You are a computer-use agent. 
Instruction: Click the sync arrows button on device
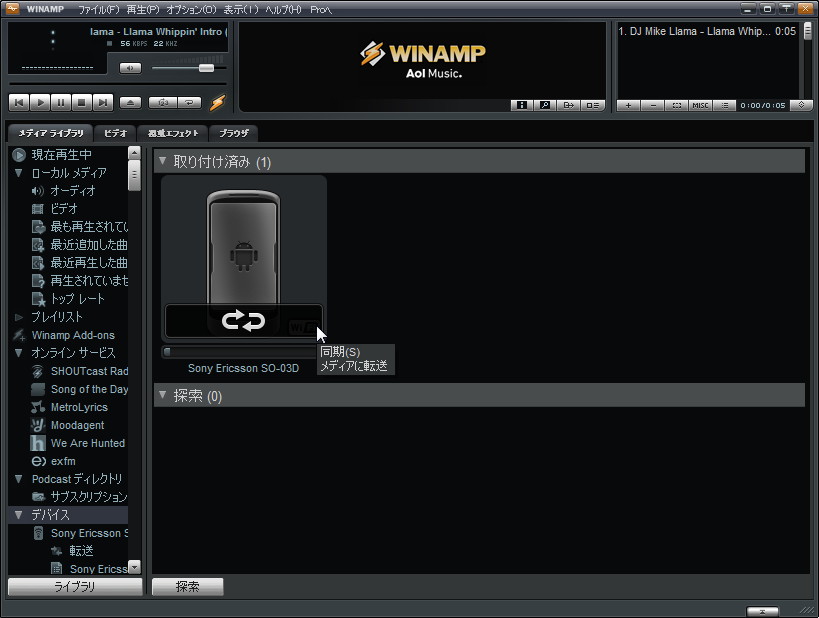[243, 321]
